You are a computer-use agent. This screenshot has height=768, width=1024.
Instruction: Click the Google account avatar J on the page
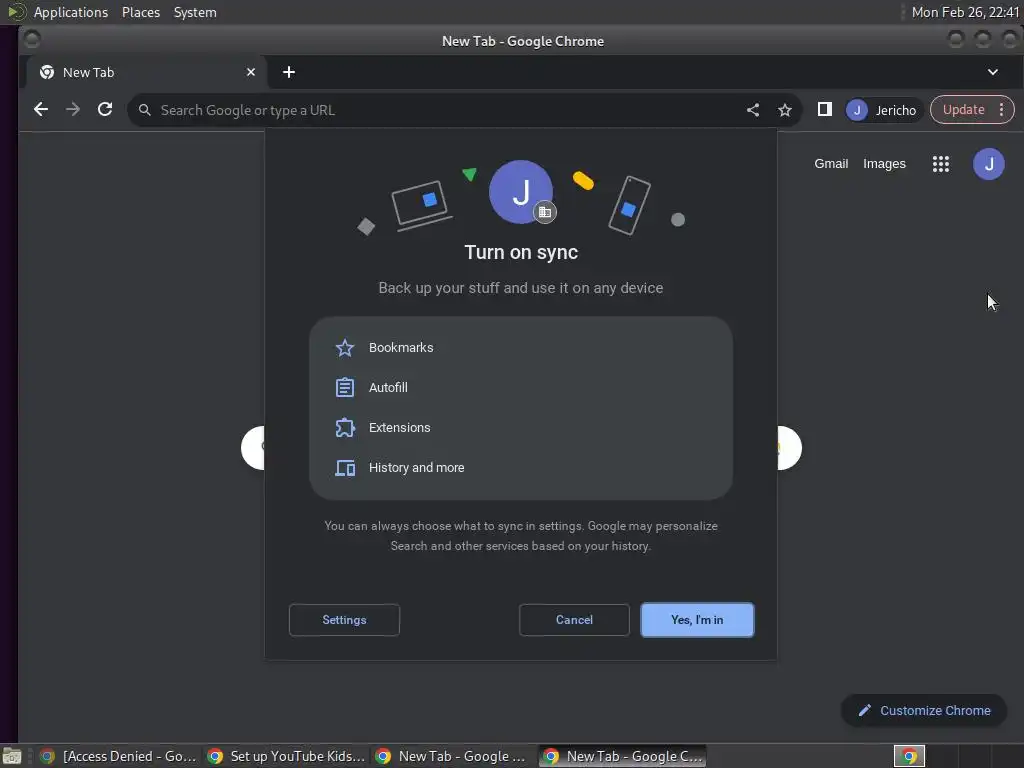[989, 164]
